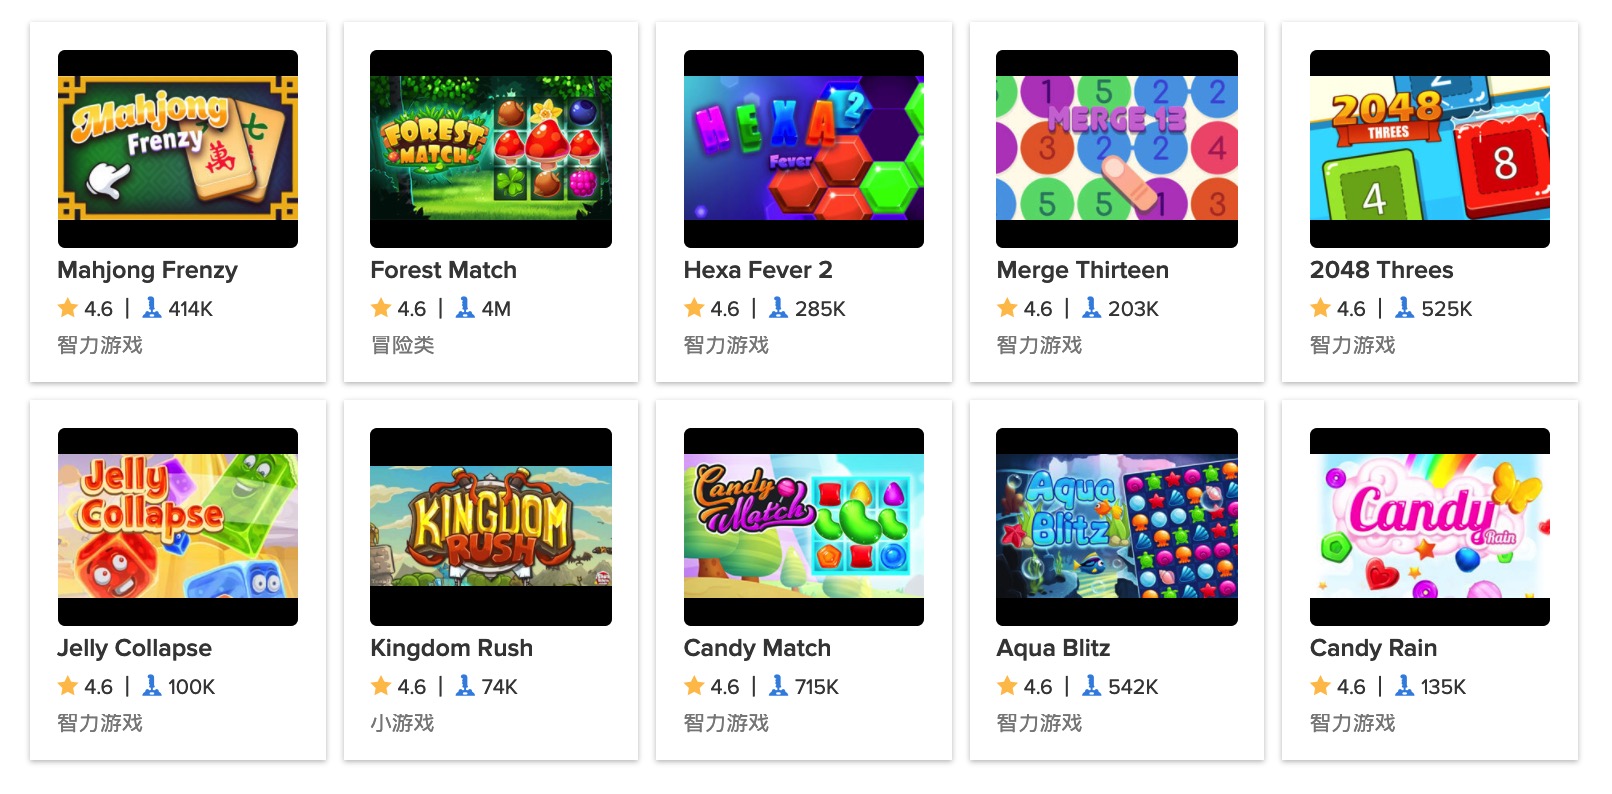
Task: Click the player count icon under 2048 Threes
Action: click(1404, 308)
